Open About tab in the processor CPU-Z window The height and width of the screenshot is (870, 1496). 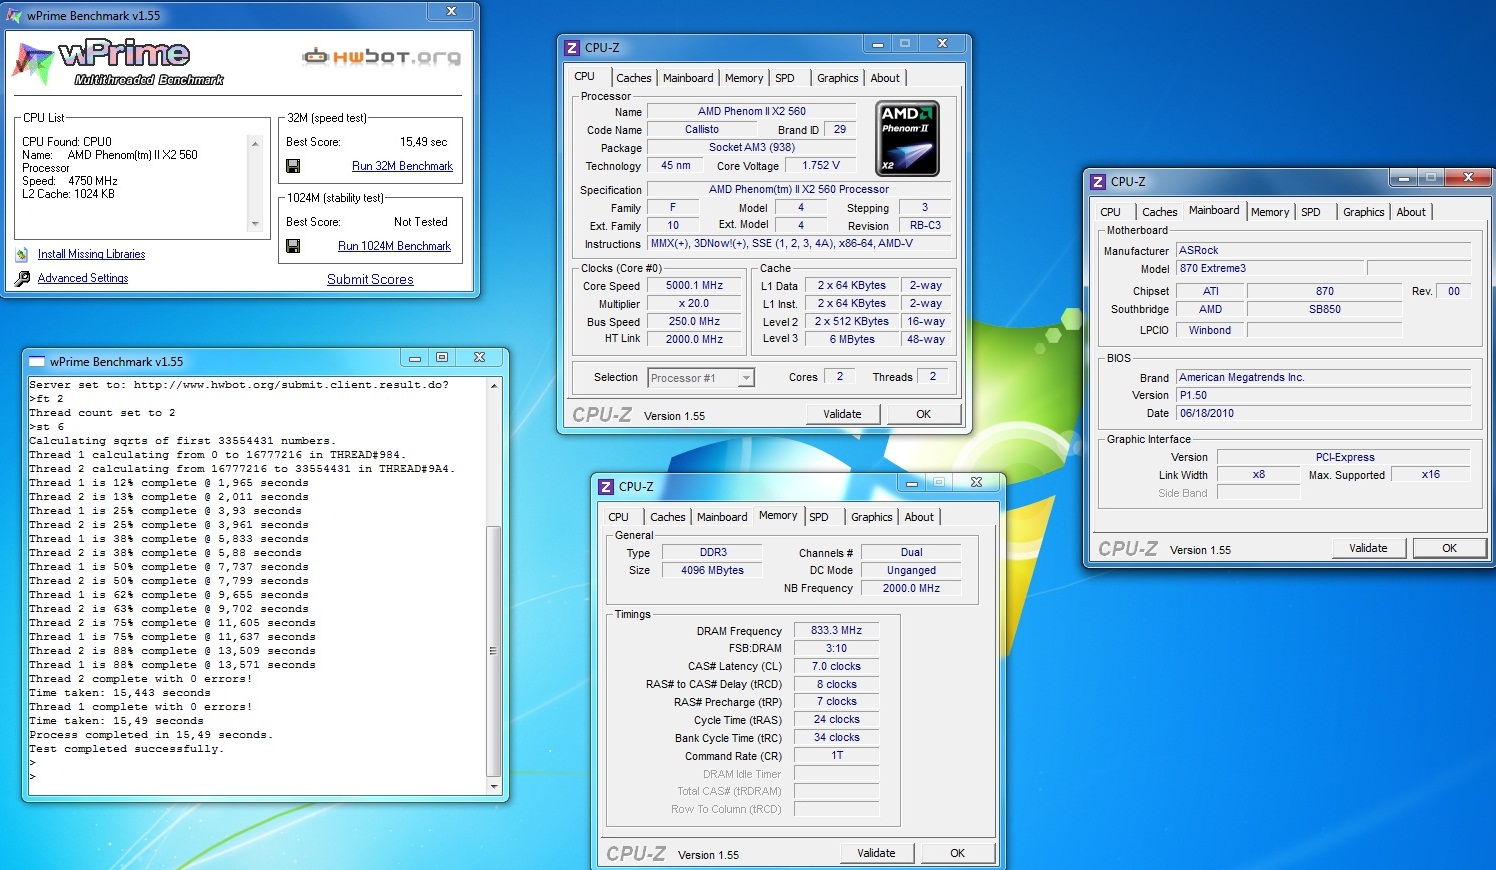click(884, 78)
